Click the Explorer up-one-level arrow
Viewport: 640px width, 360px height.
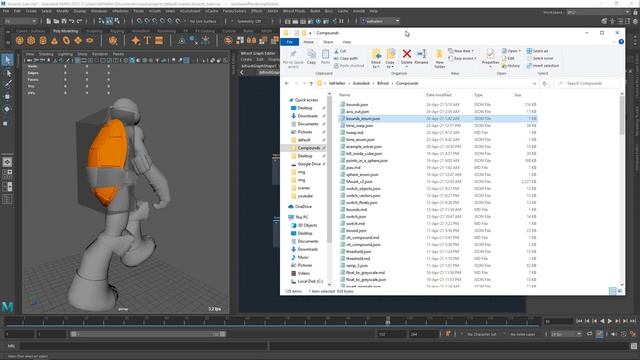[x=311, y=83]
